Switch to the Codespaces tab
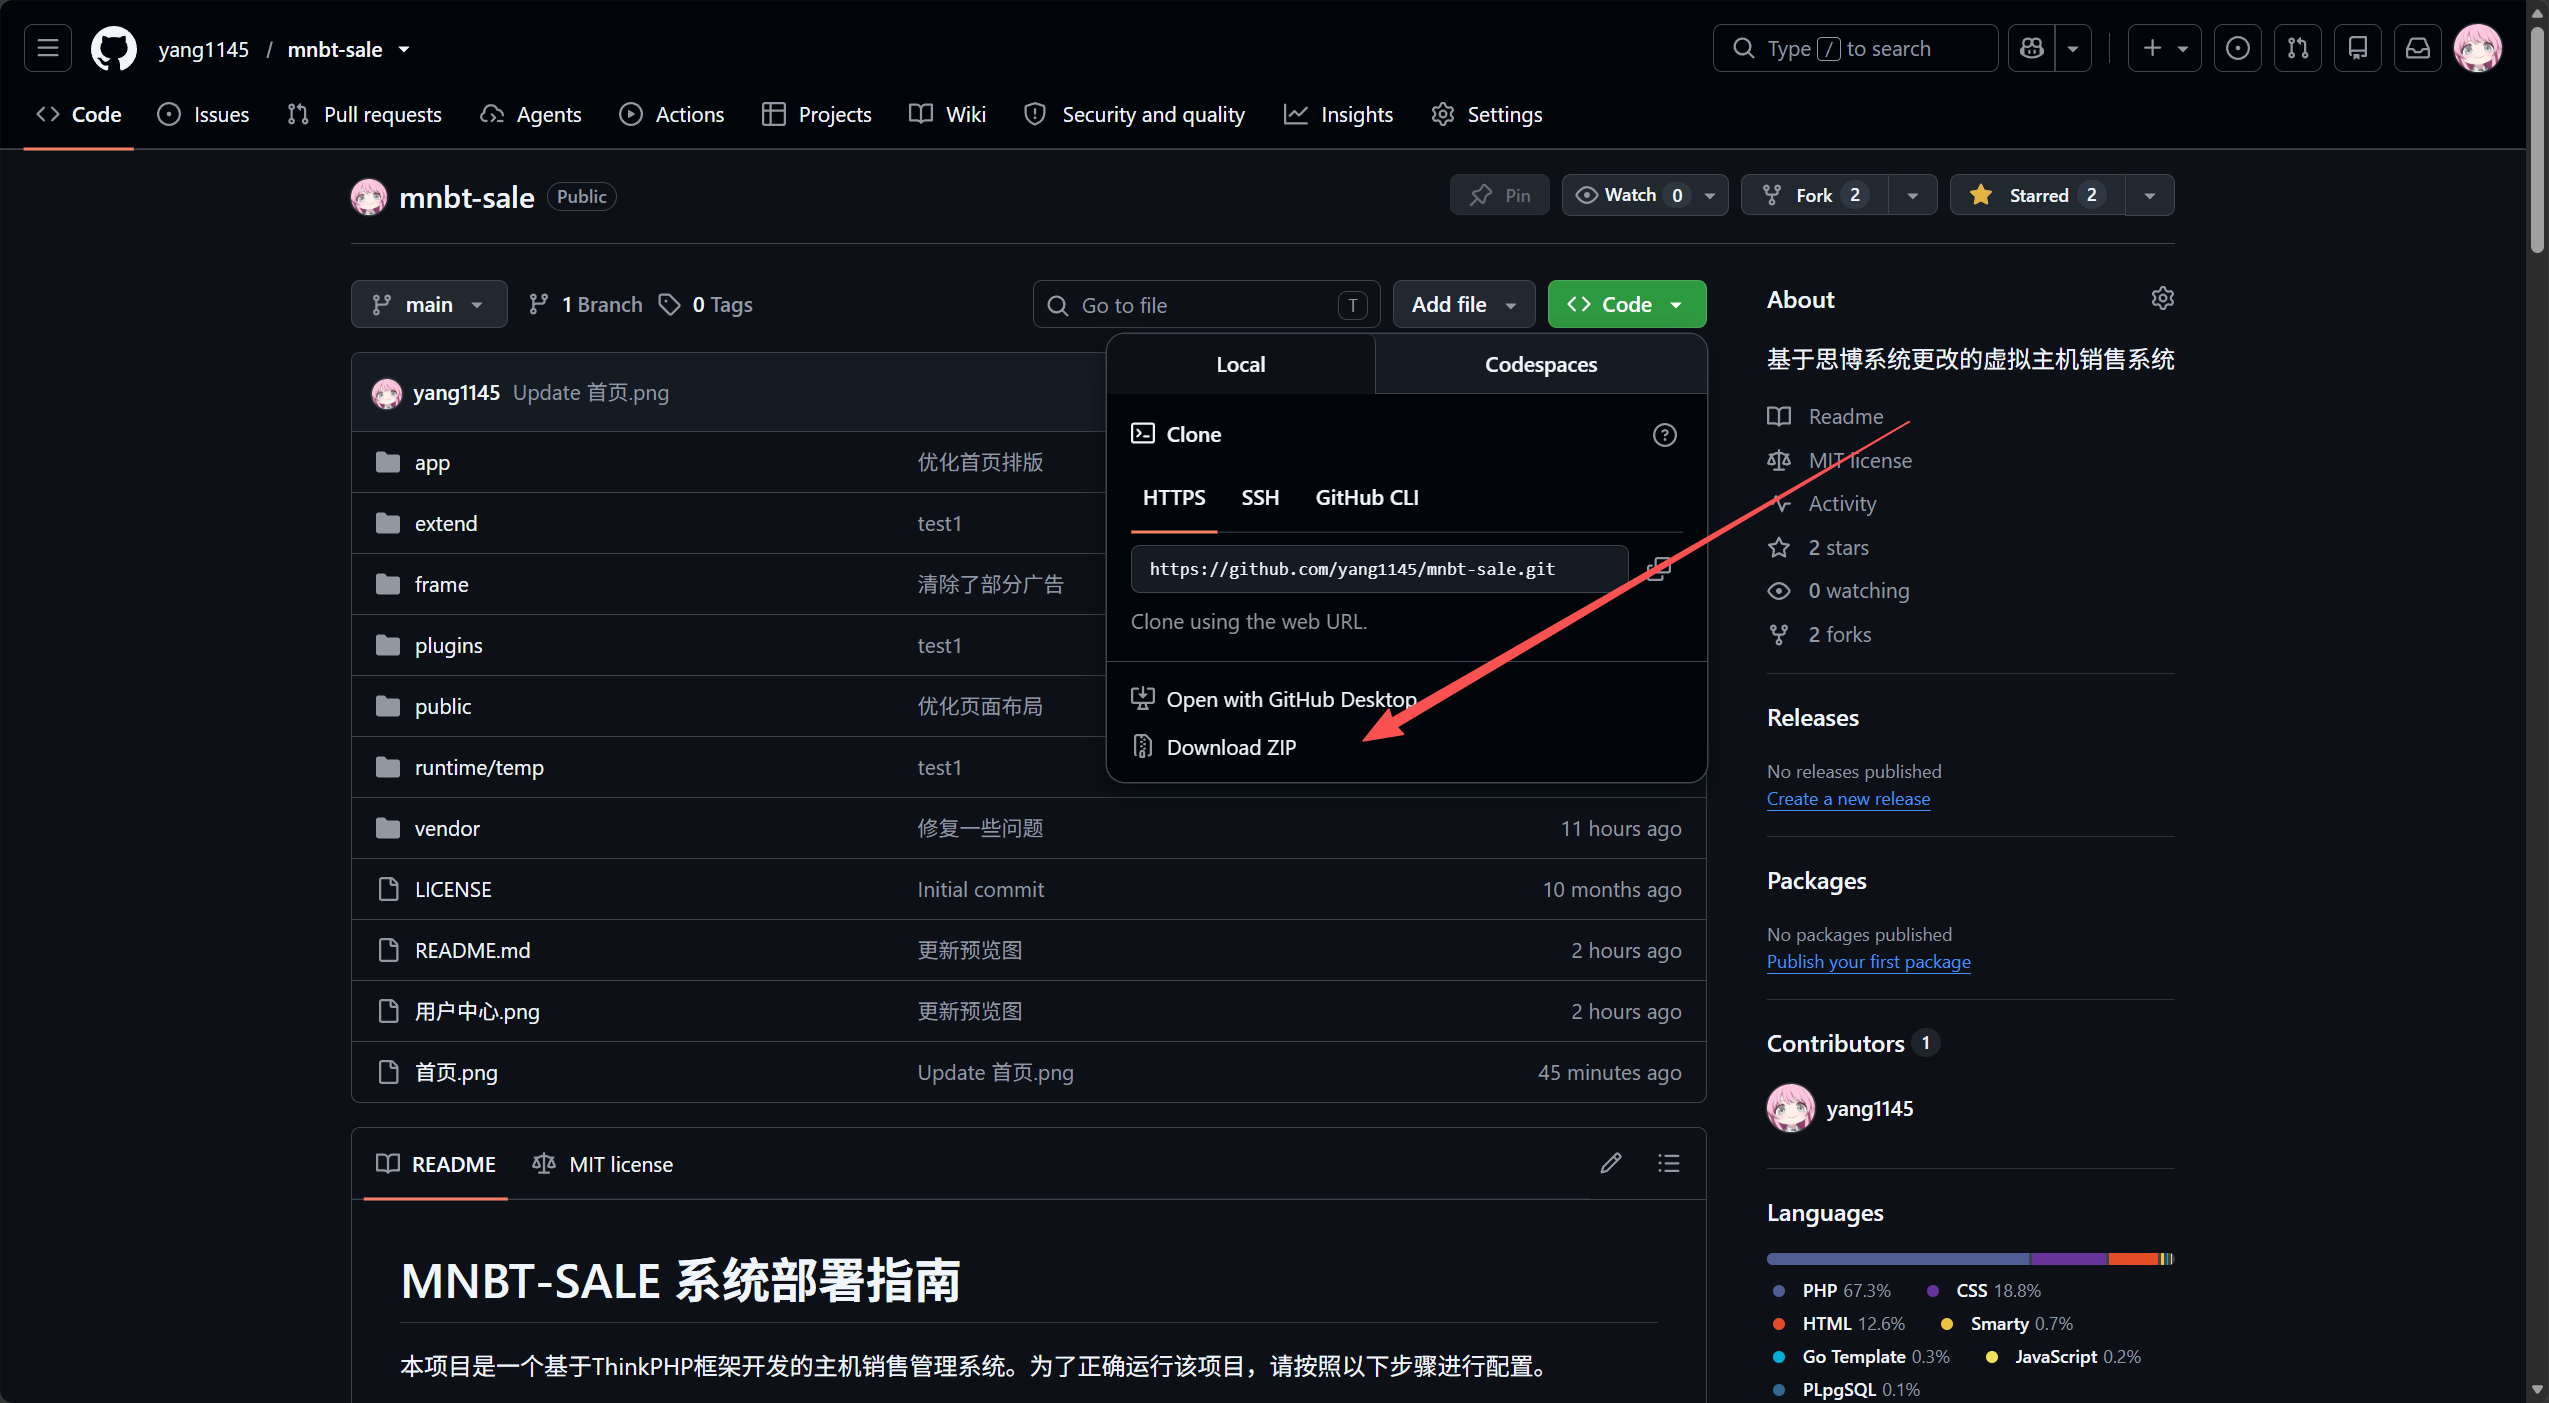This screenshot has width=2549, height=1403. click(1541, 364)
